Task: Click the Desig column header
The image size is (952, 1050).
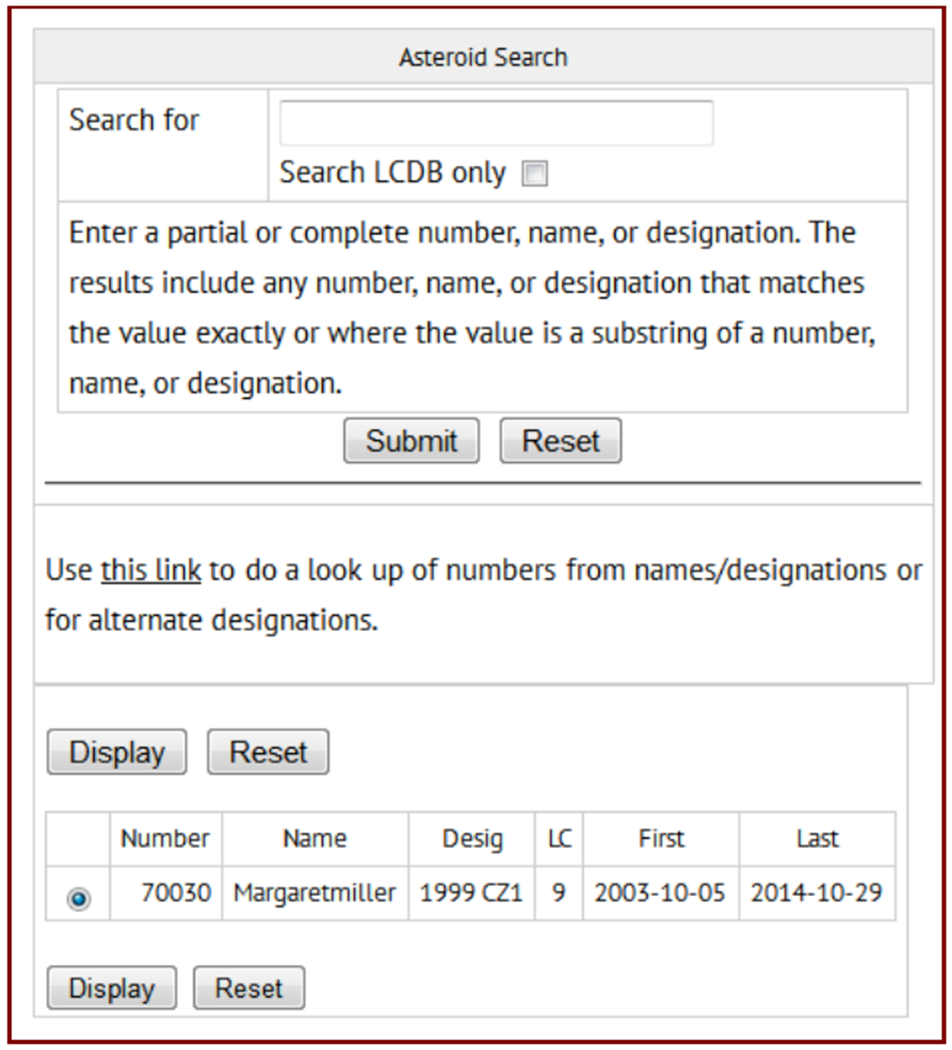Action: 472,839
